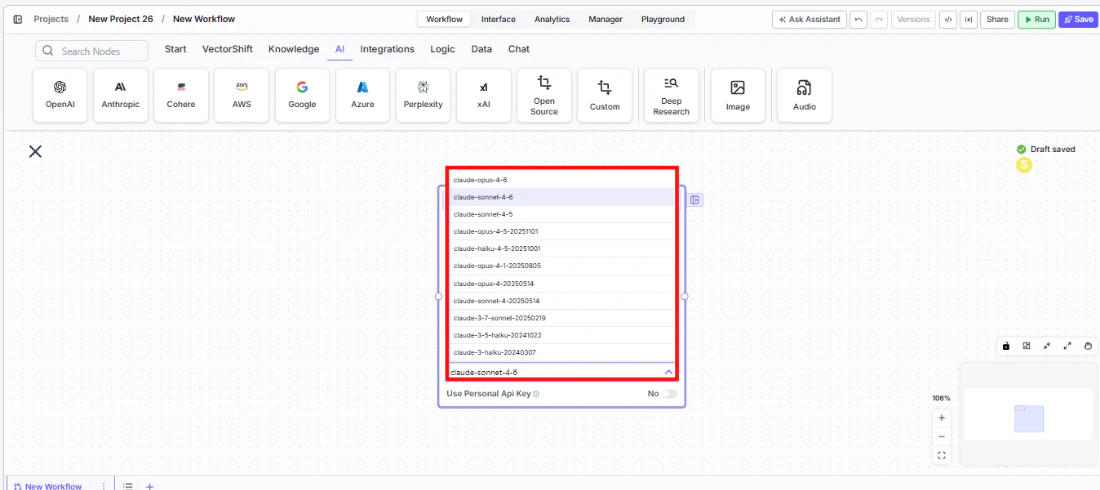
Task: Zoom in with the plus button
Action: [x=941, y=418]
